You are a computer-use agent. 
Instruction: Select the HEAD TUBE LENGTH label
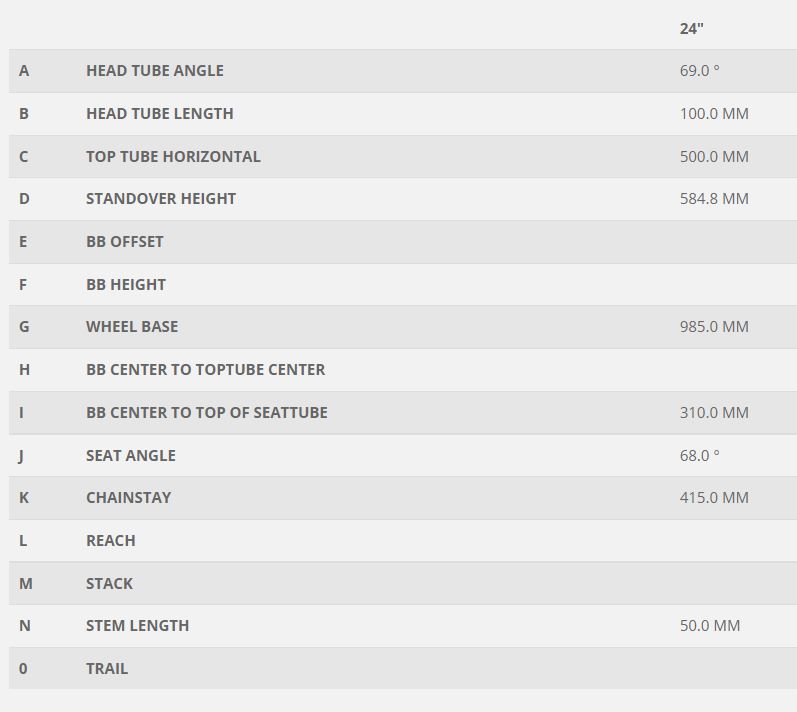point(160,114)
